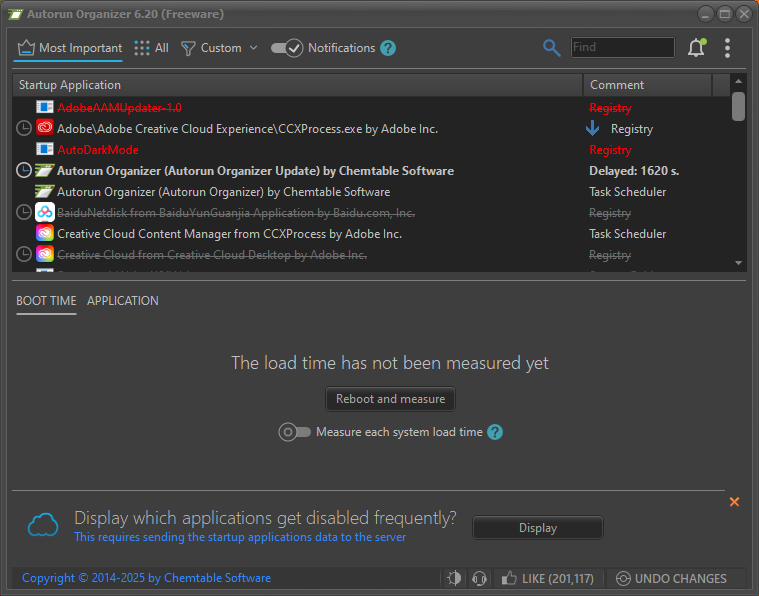The width and height of the screenshot is (759, 596).
Task: Dismiss the banner with the orange X
Action: click(x=734, y=502)
